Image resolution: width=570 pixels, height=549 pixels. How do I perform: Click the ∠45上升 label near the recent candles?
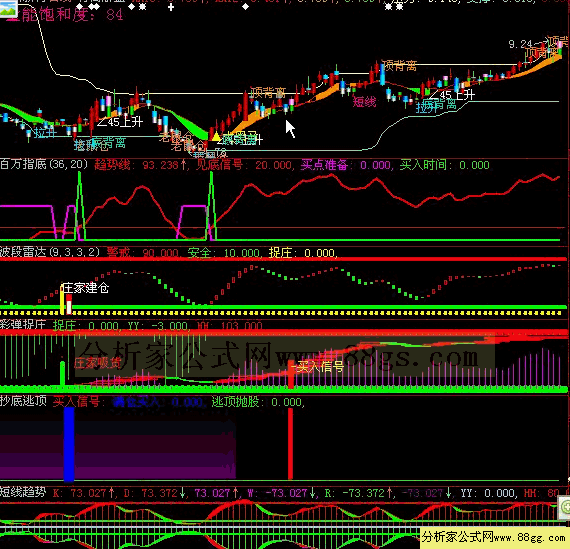[452, 95]
